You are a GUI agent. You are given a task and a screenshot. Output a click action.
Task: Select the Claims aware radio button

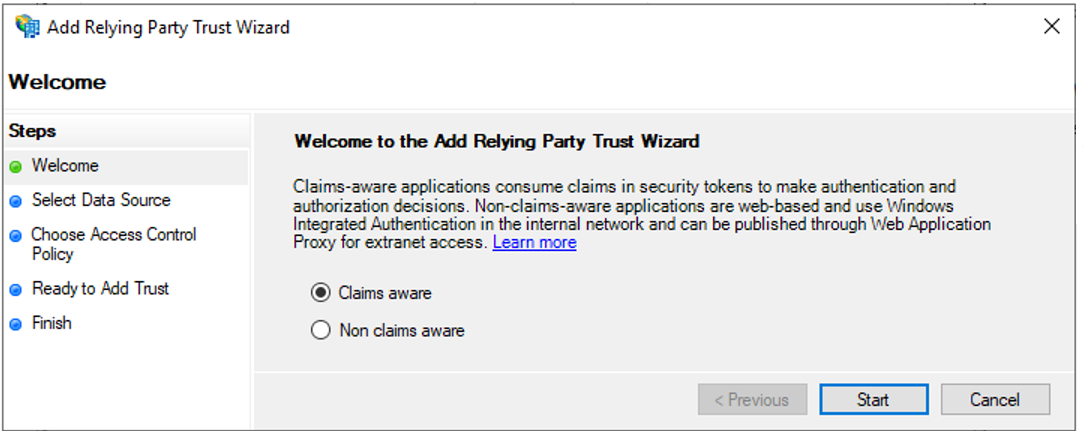coord(321,293)
